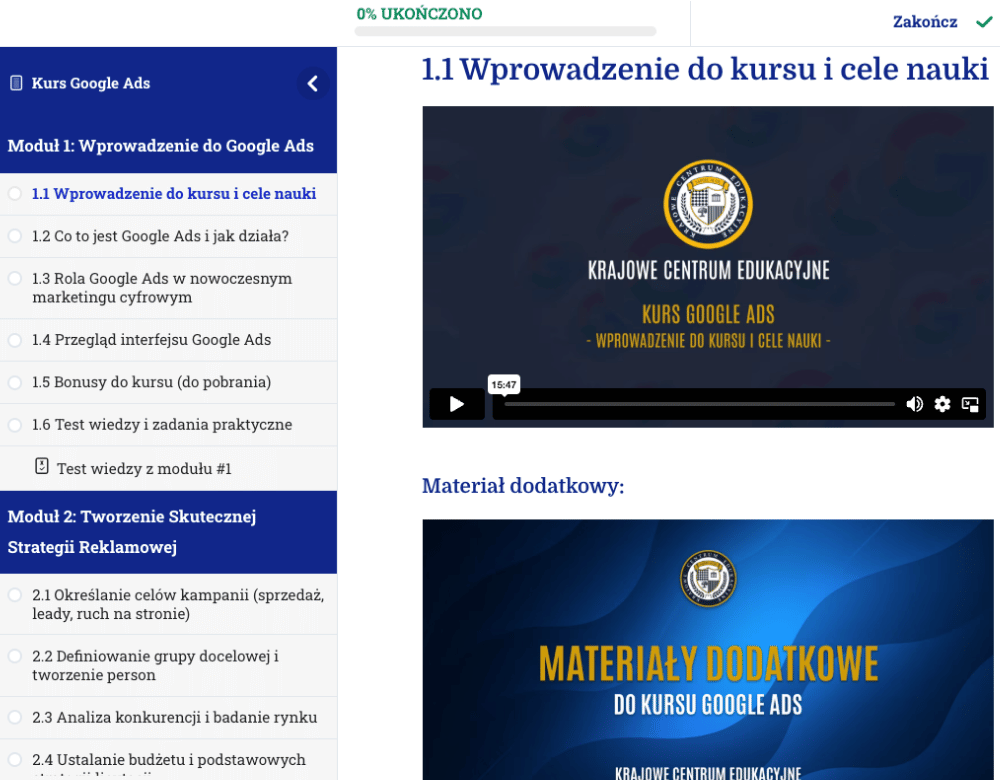
Task: Mute the video with the volume icon
Action: coord(914,404)
